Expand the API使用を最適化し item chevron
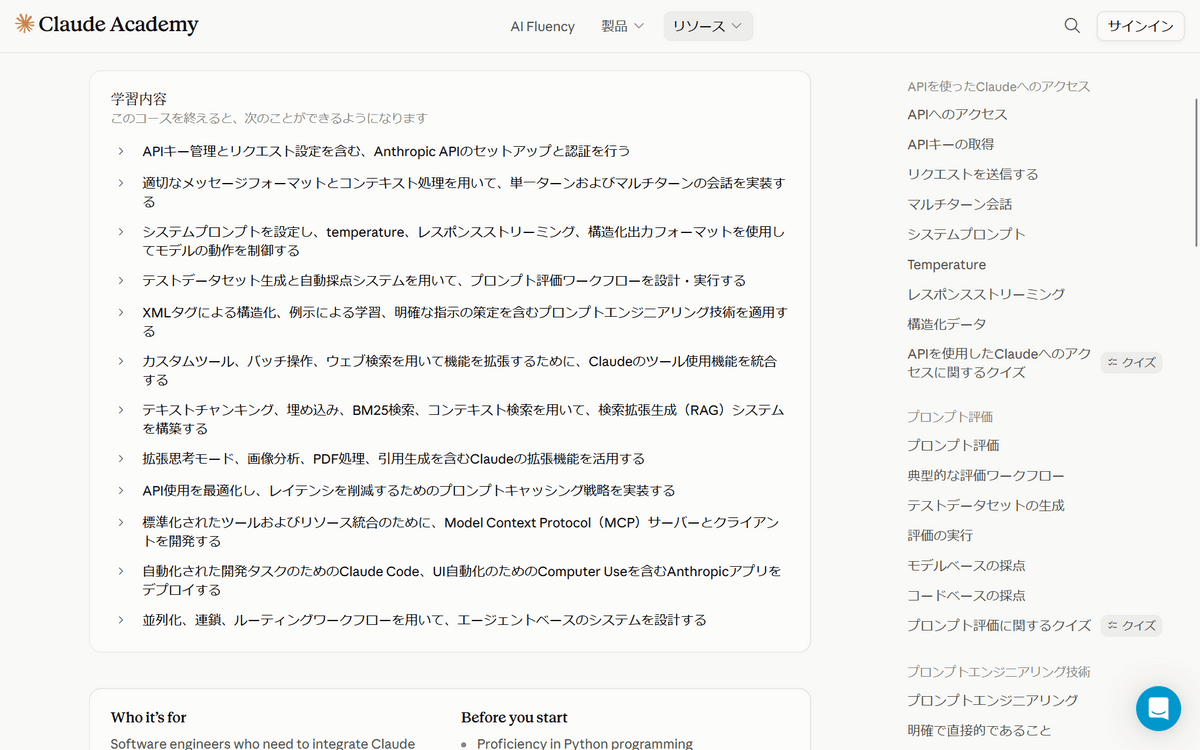The width and height of the screenshot is (1200, 750). point(120,490)
